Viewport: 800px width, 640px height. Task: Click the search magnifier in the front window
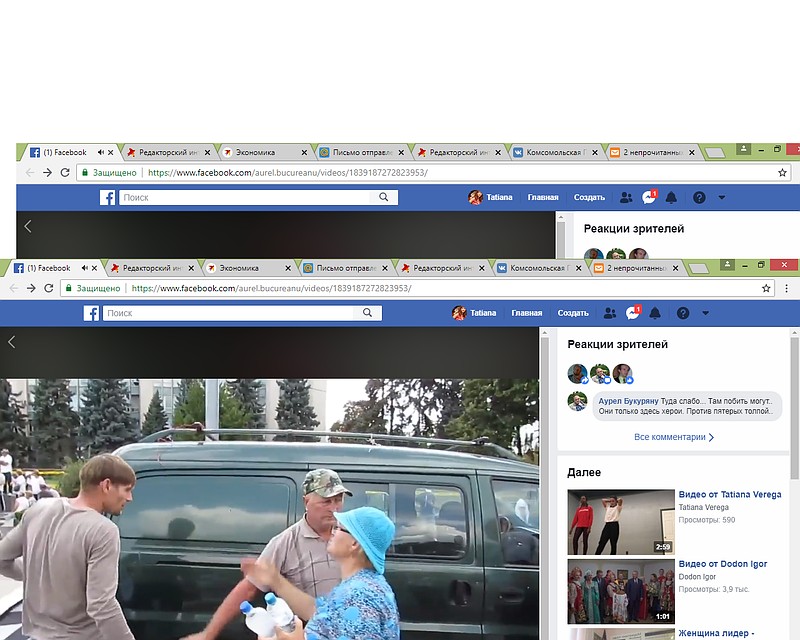point(367,313)
